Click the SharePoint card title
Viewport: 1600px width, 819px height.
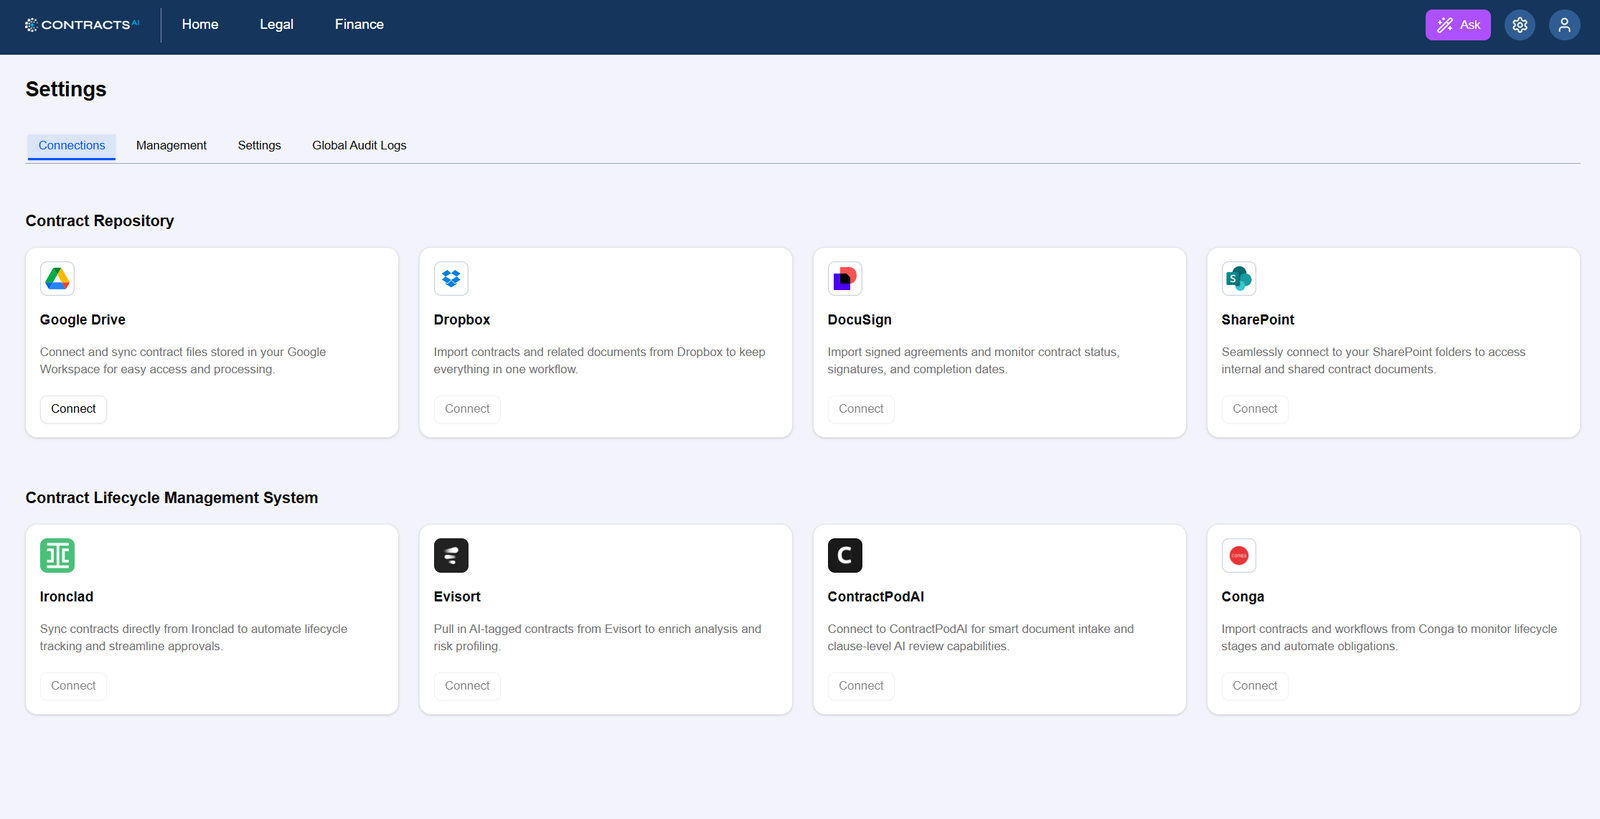[1258, 320]
